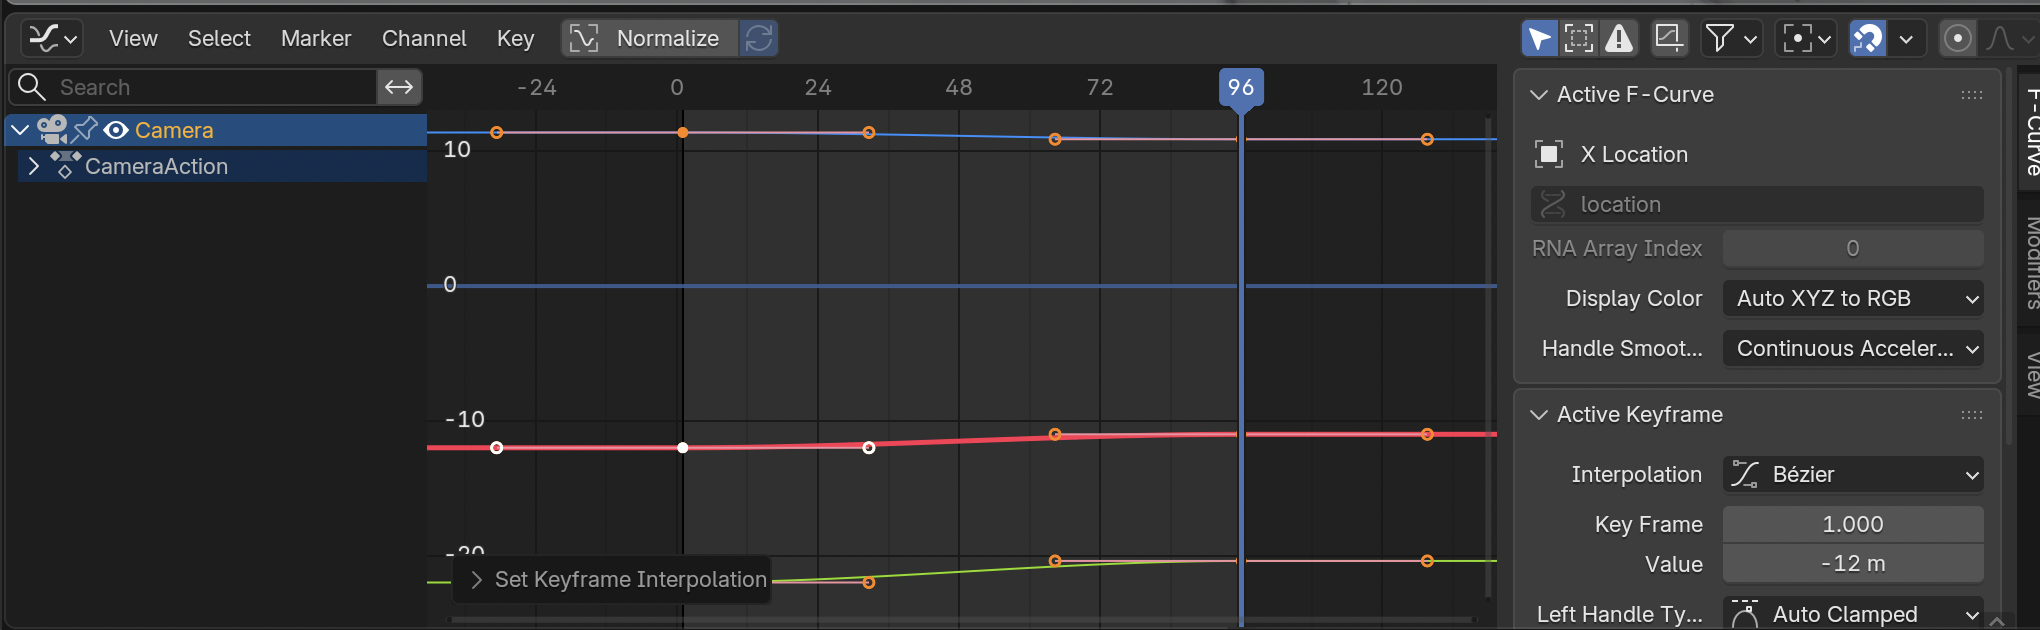Open snapping options arrow beside magnet

pos(1906,39)
